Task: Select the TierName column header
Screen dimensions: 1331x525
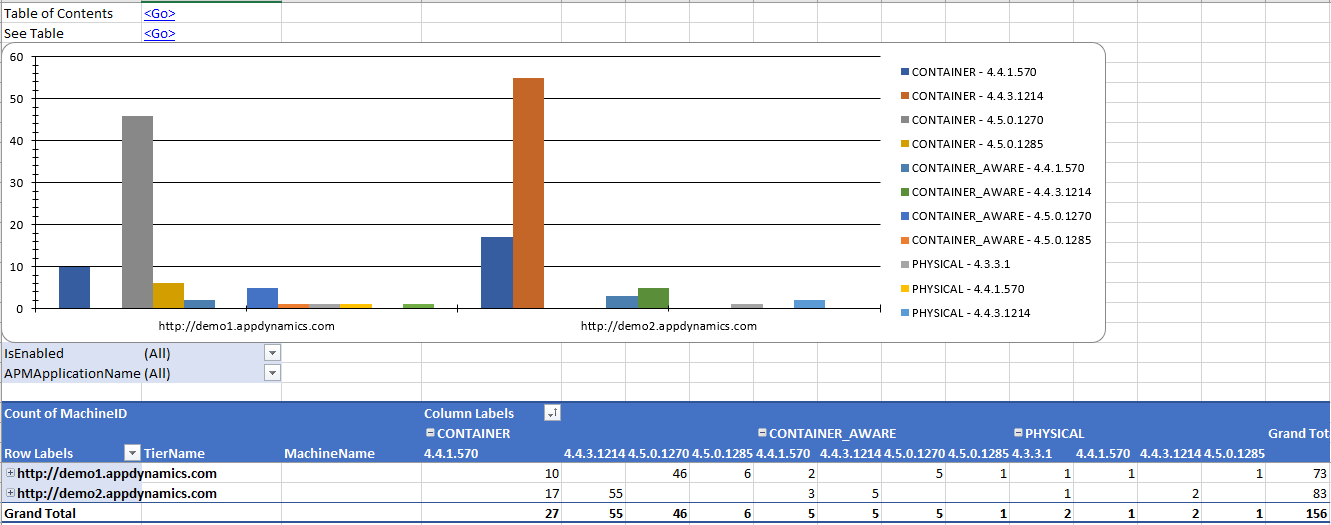Action: (174, 453)
